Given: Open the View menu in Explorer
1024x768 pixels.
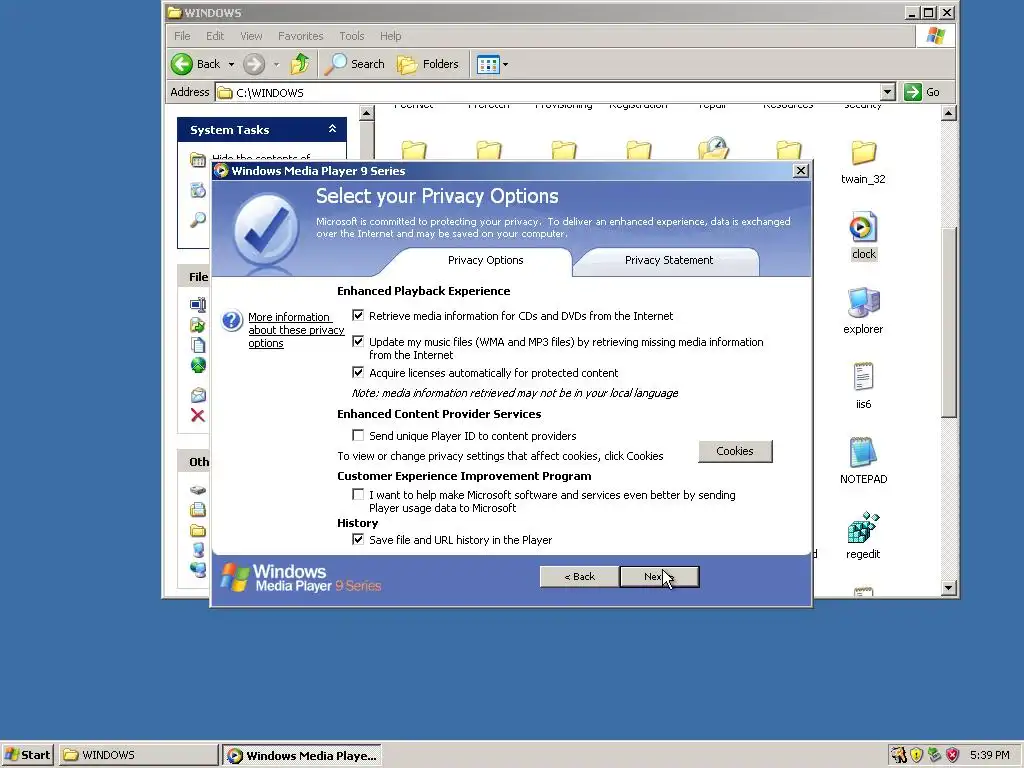Looking at the screenshot, I should (x=251, y=36).
